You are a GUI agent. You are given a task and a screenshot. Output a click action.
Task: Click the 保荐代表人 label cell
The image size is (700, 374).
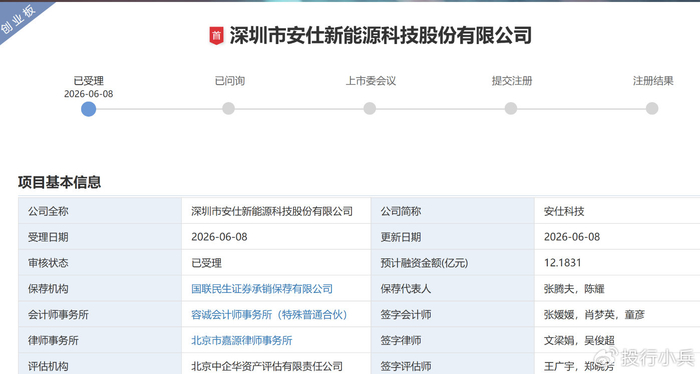453,289
